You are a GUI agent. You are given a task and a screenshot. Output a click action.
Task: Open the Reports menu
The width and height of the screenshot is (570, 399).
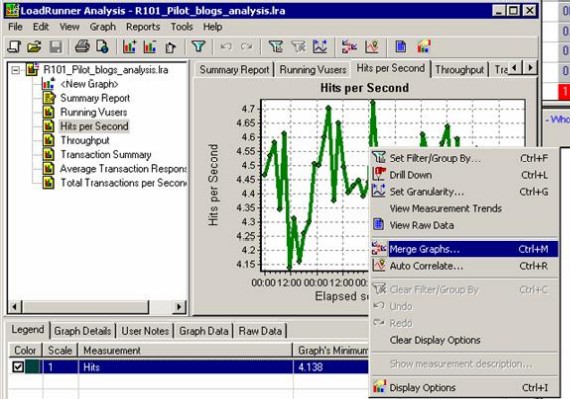click(x=143, y=27)
